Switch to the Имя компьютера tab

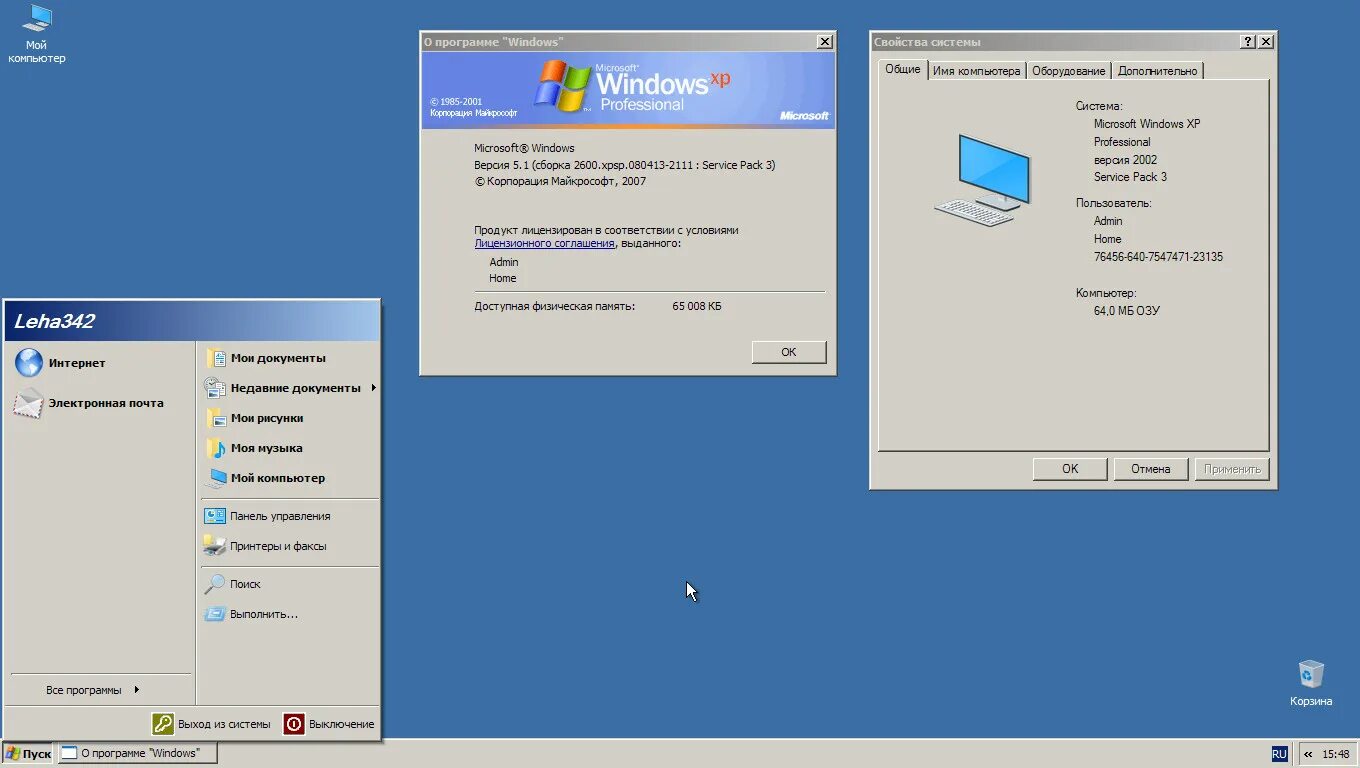click(x=976, y=71)
